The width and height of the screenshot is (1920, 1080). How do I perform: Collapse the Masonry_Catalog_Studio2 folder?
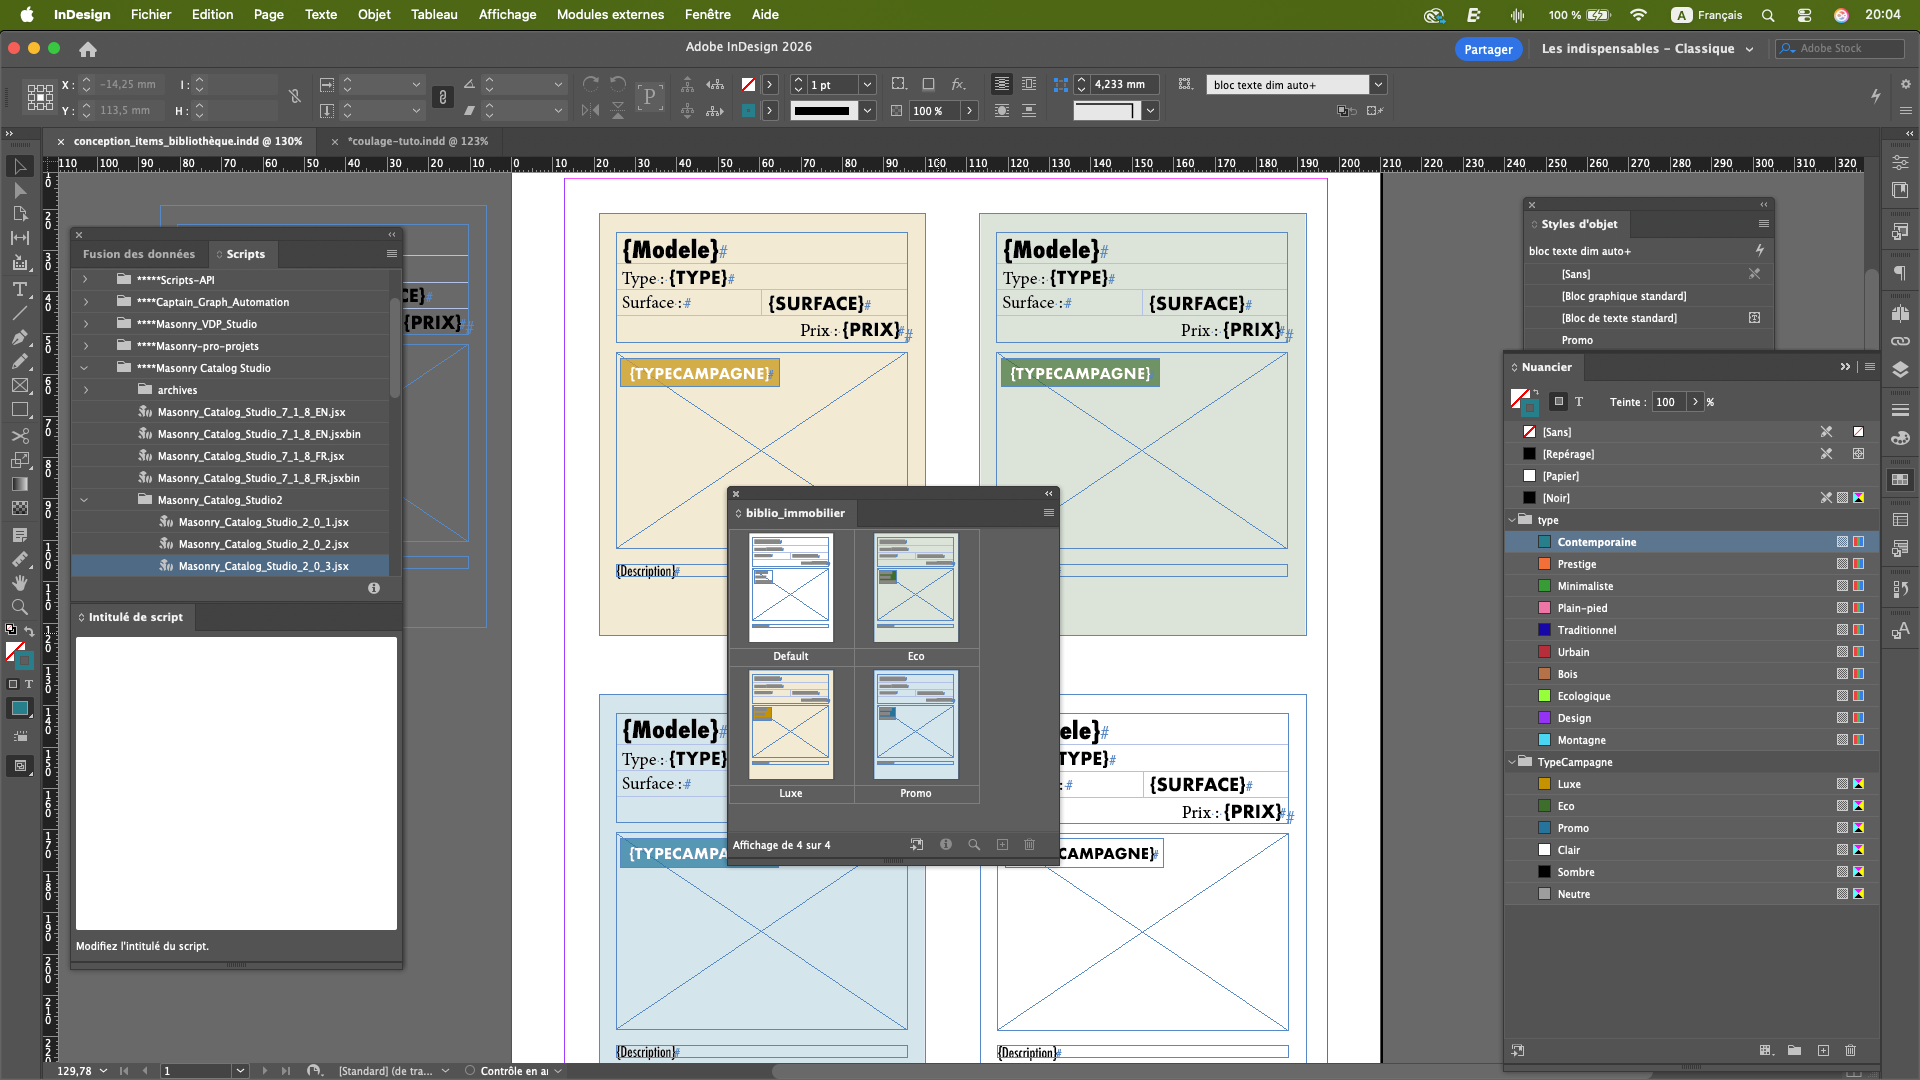85,500
